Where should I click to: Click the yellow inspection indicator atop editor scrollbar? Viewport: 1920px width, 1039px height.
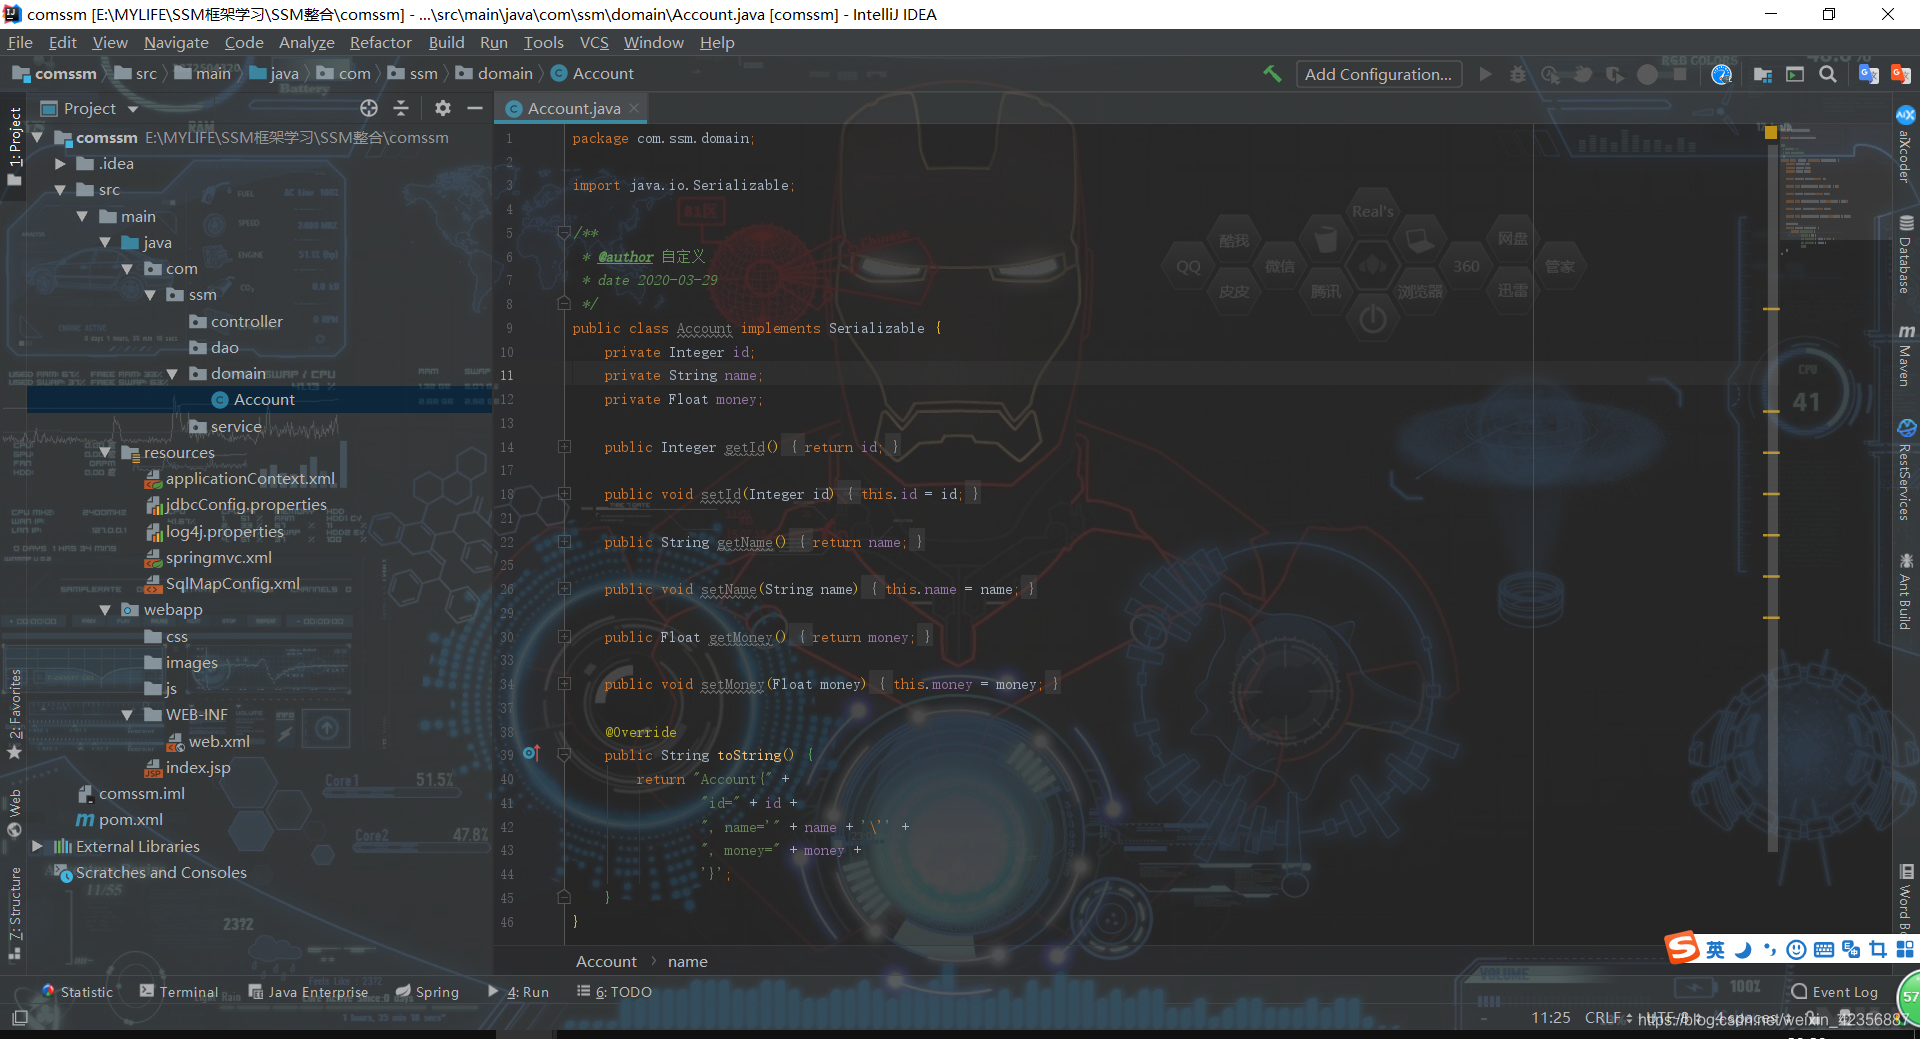pyautogui.click(x=1771, y=132)
